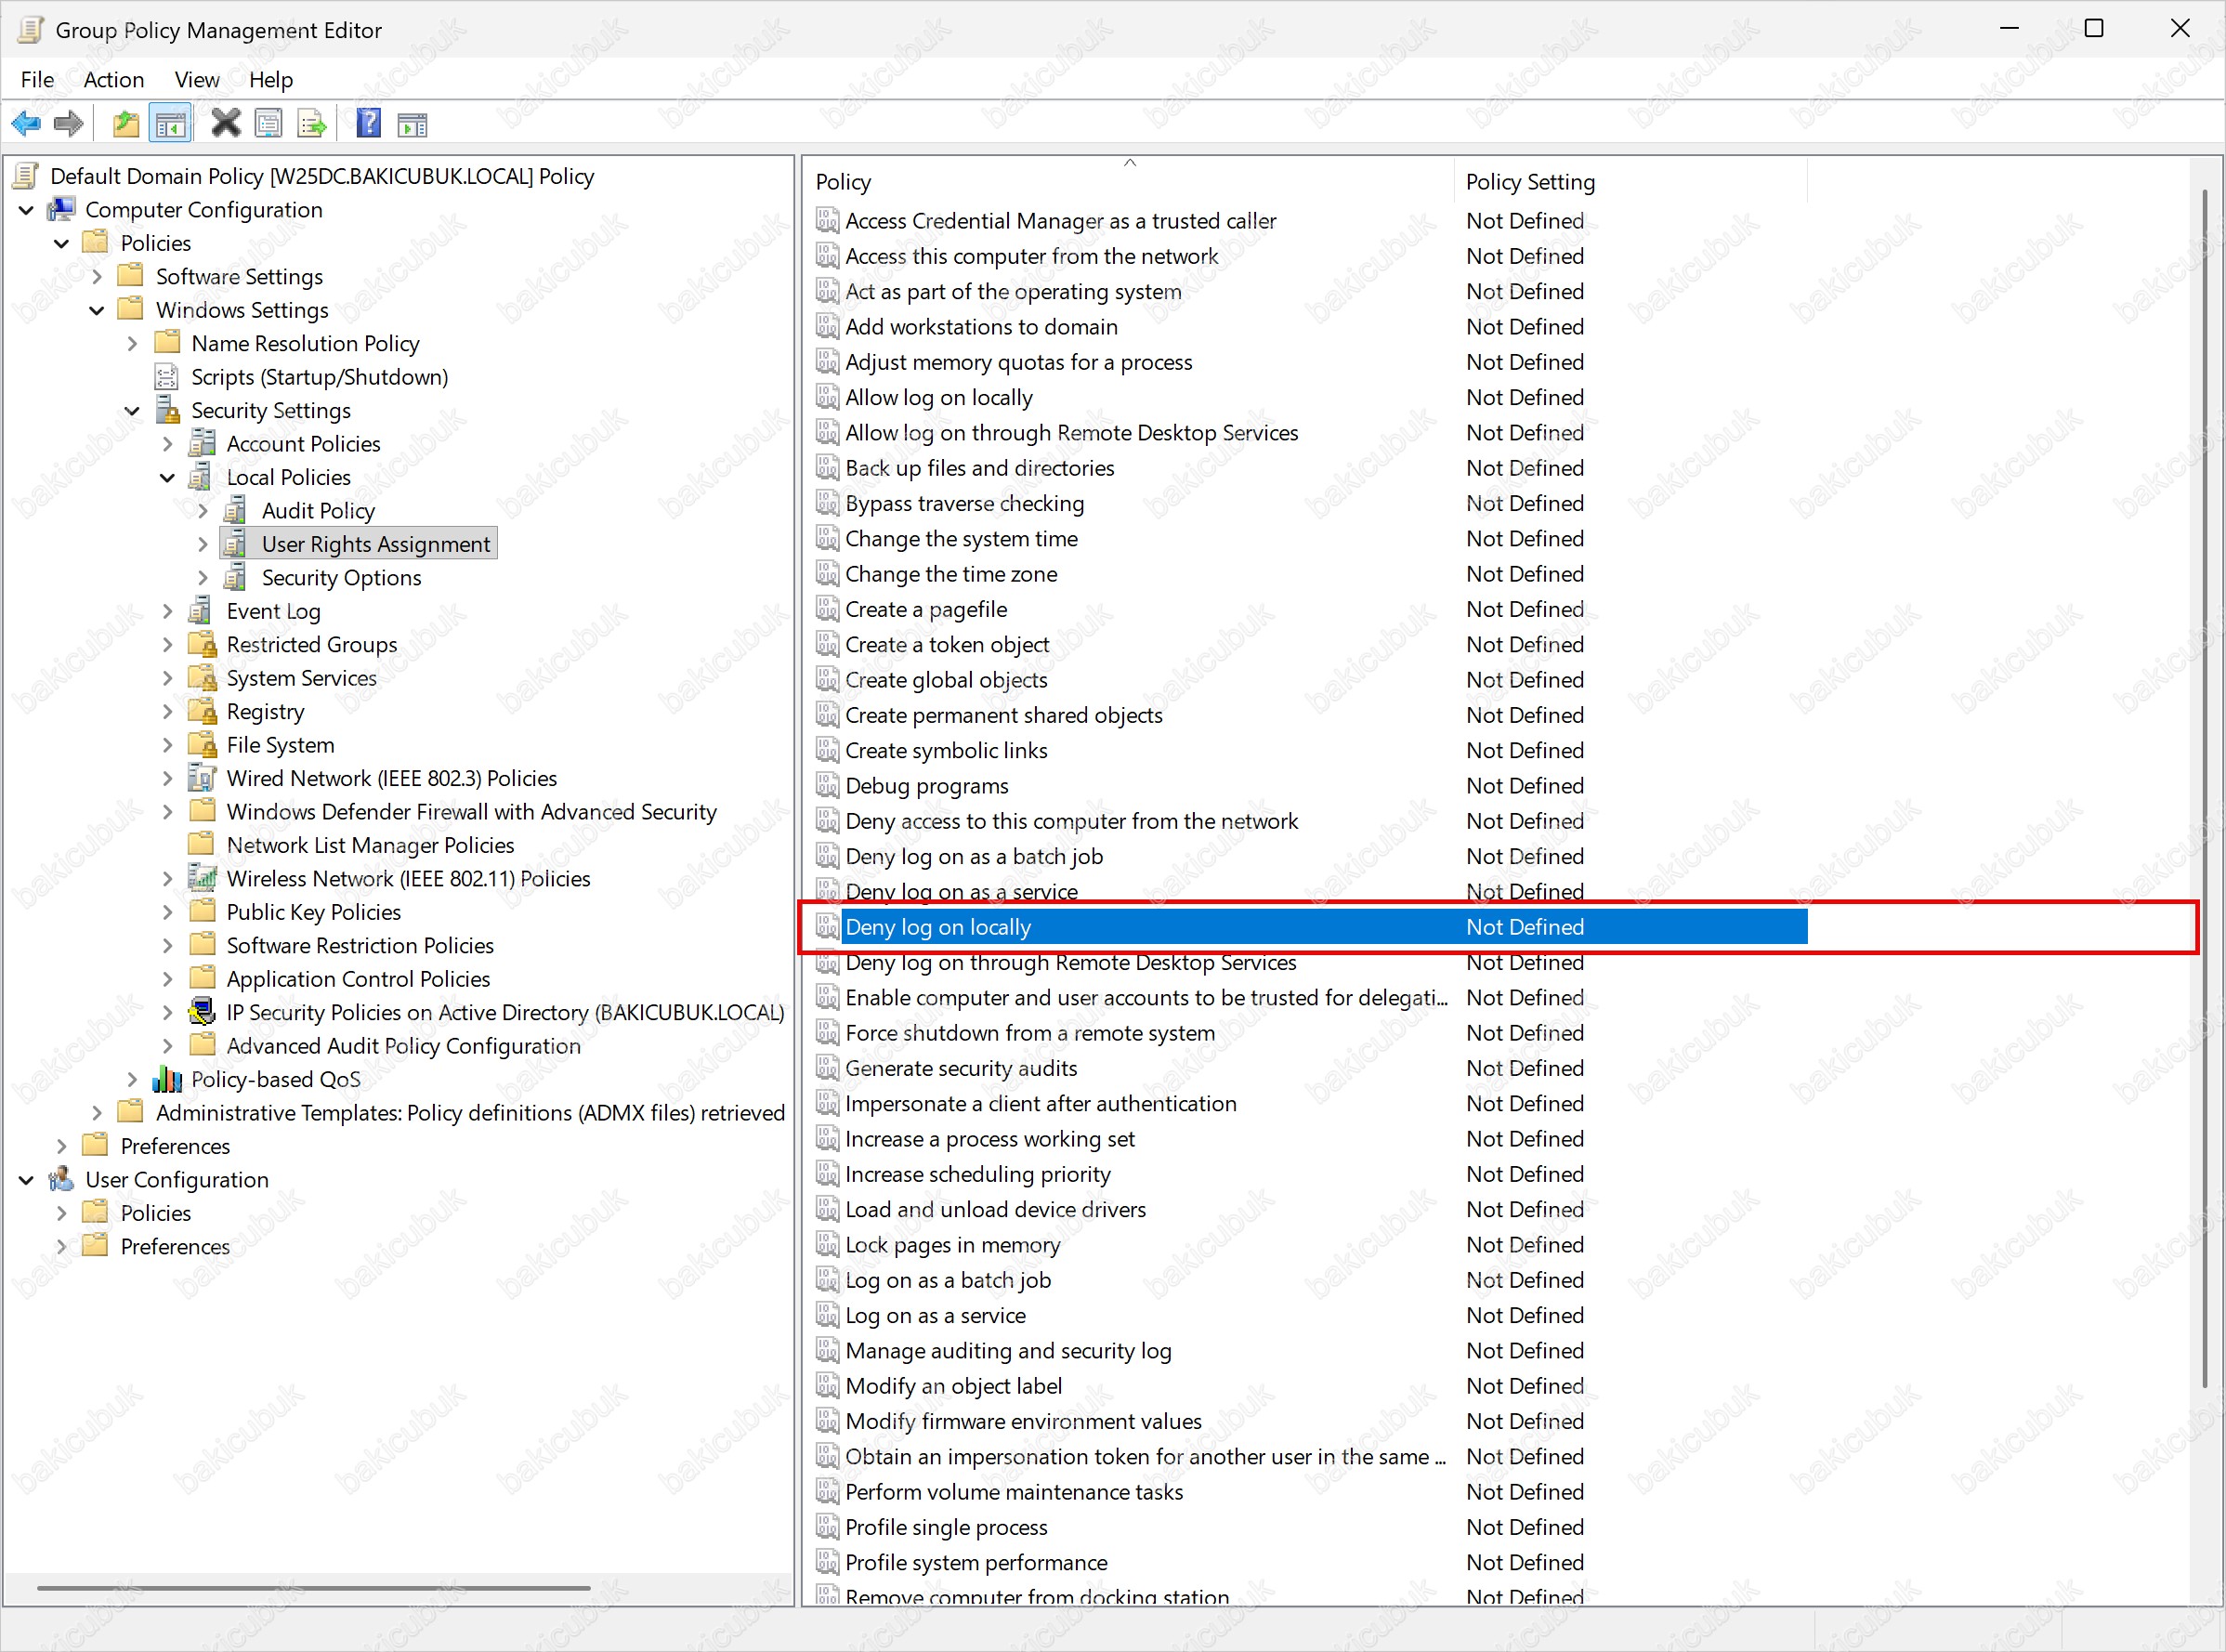The width and height of the screenshot is (2226, 1652).
Task: Select Software Restriction Policies tree item
Action: pyautogui.click(x=360, y=945)
